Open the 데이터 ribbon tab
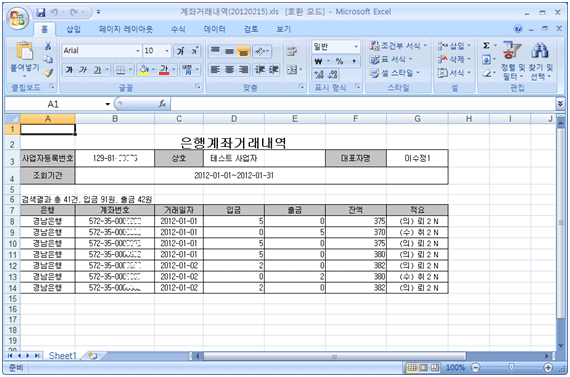The height and width of the screenshot is (377, 570). coord(214,29)
